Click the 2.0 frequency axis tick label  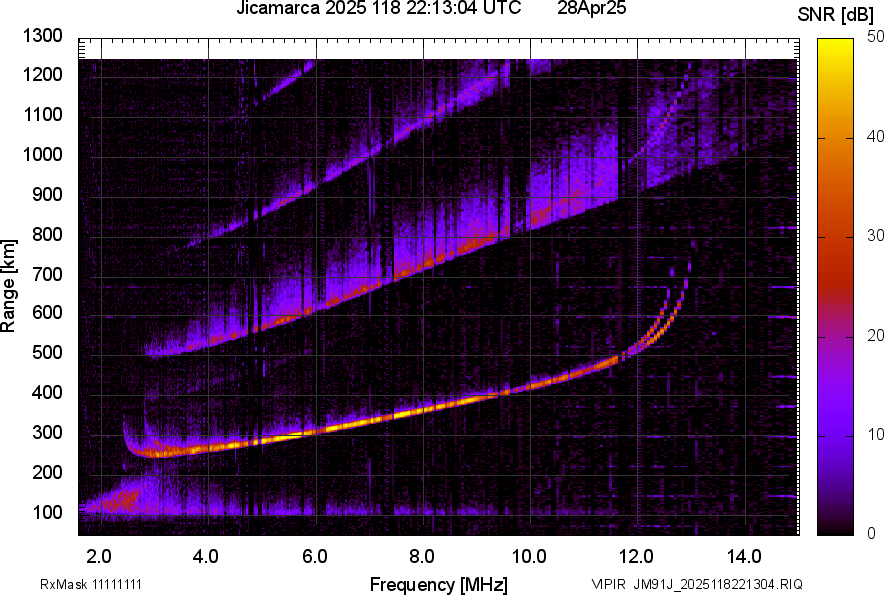(x=99, y=557)
